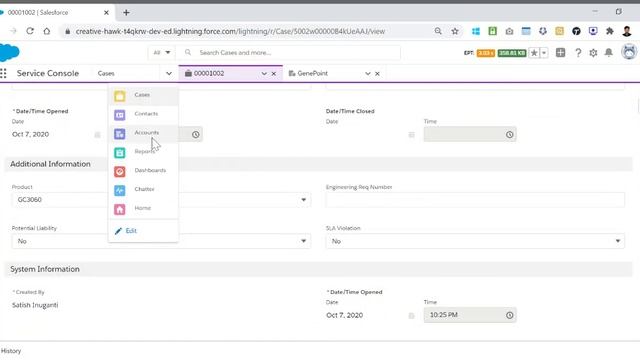
Task: Close the GenePoint workspace tab
Action: pos(378,73)
